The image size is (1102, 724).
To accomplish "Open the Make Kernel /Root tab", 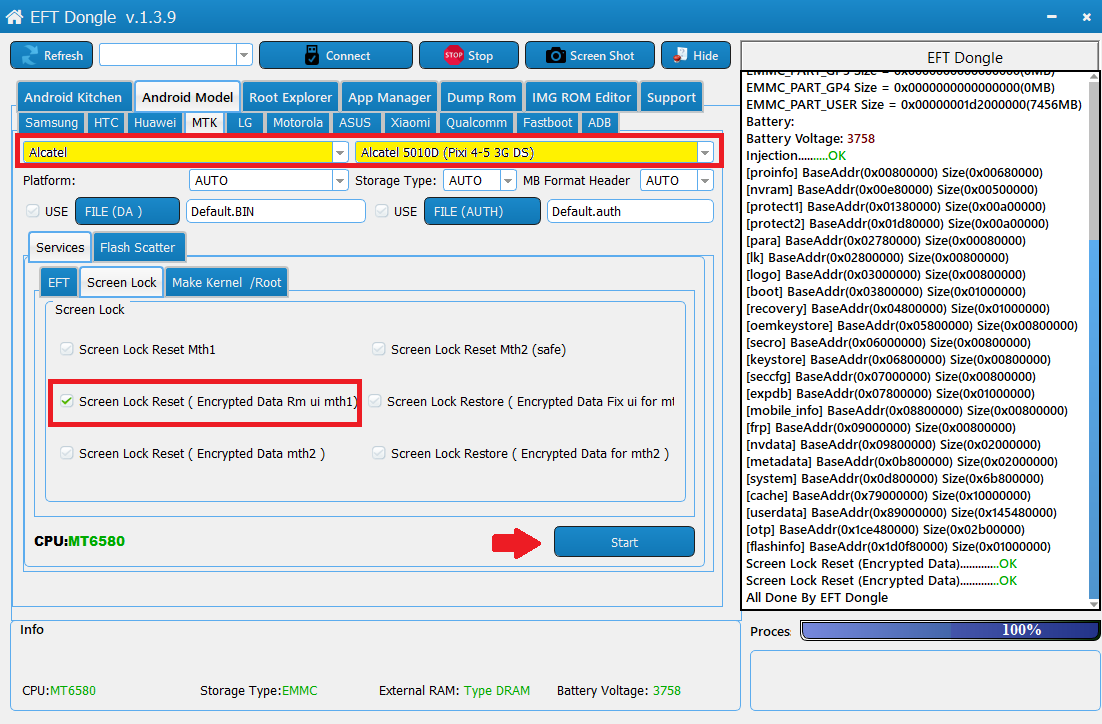I will 226,283.
